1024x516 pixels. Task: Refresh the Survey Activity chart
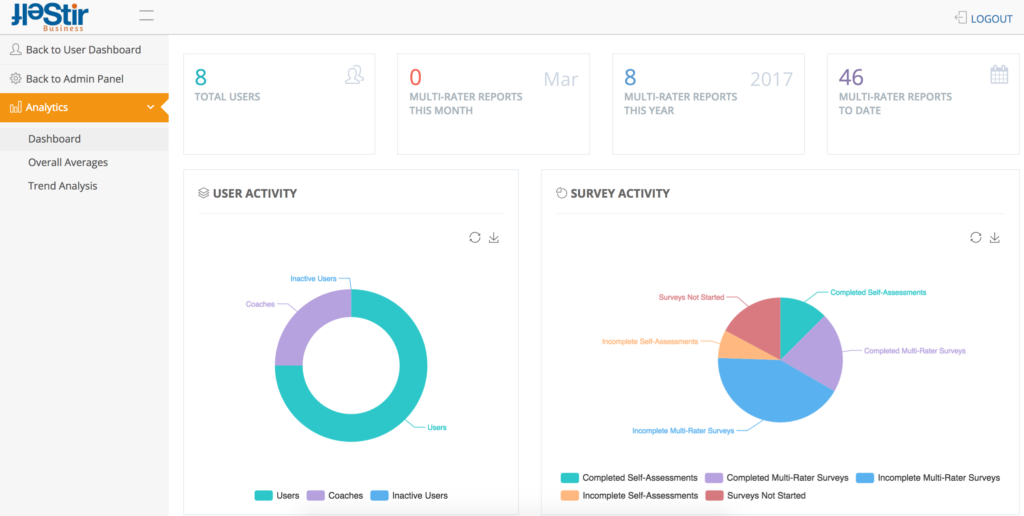[x=976, y=237]
